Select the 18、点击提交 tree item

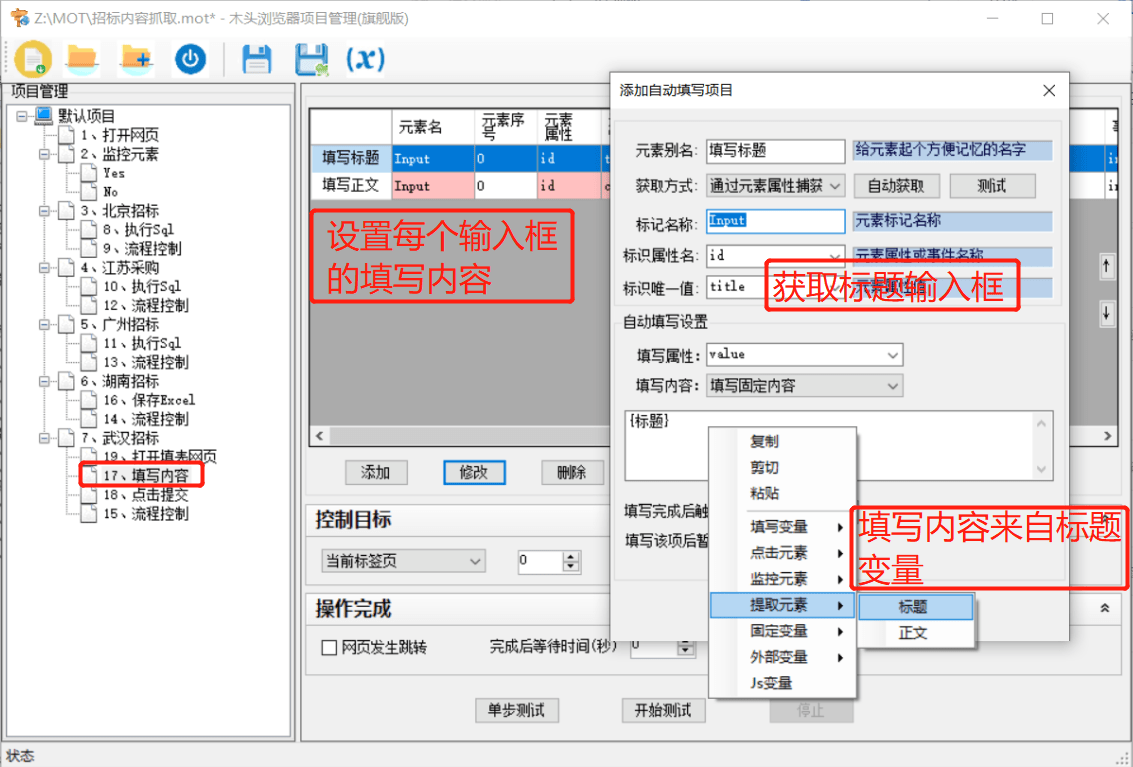(x=145, y=494)
